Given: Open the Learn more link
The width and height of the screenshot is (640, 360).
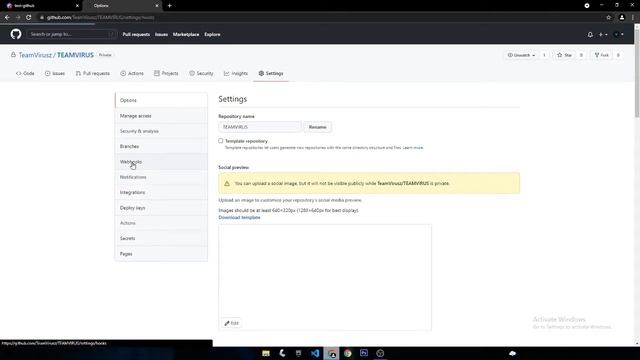Looking at the screenshot, I should click(413, 148).
